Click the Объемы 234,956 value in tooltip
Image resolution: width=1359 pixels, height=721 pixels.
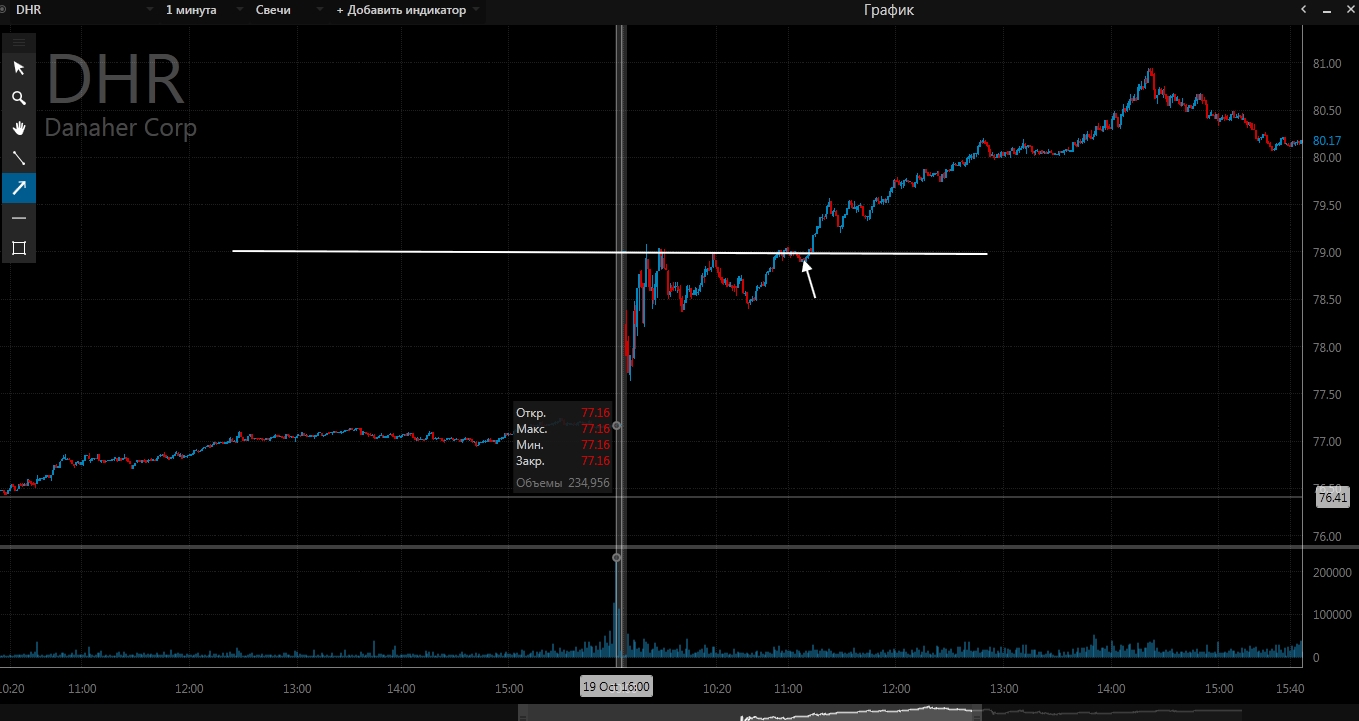(562, 483)
